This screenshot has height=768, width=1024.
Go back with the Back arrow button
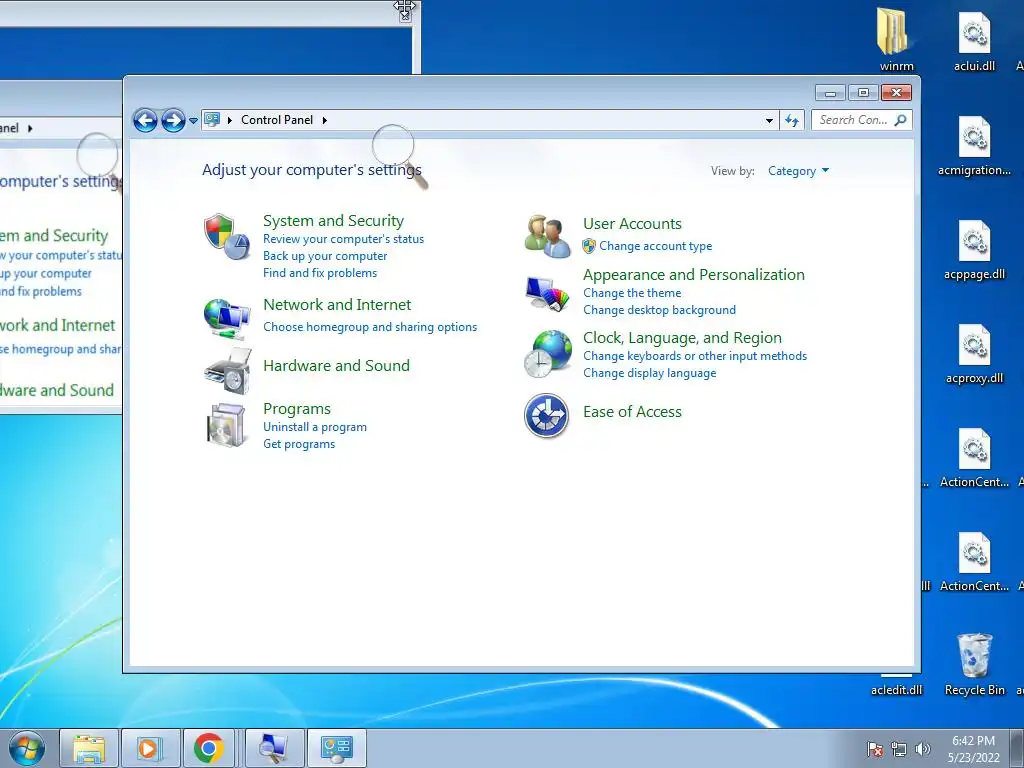145,120
